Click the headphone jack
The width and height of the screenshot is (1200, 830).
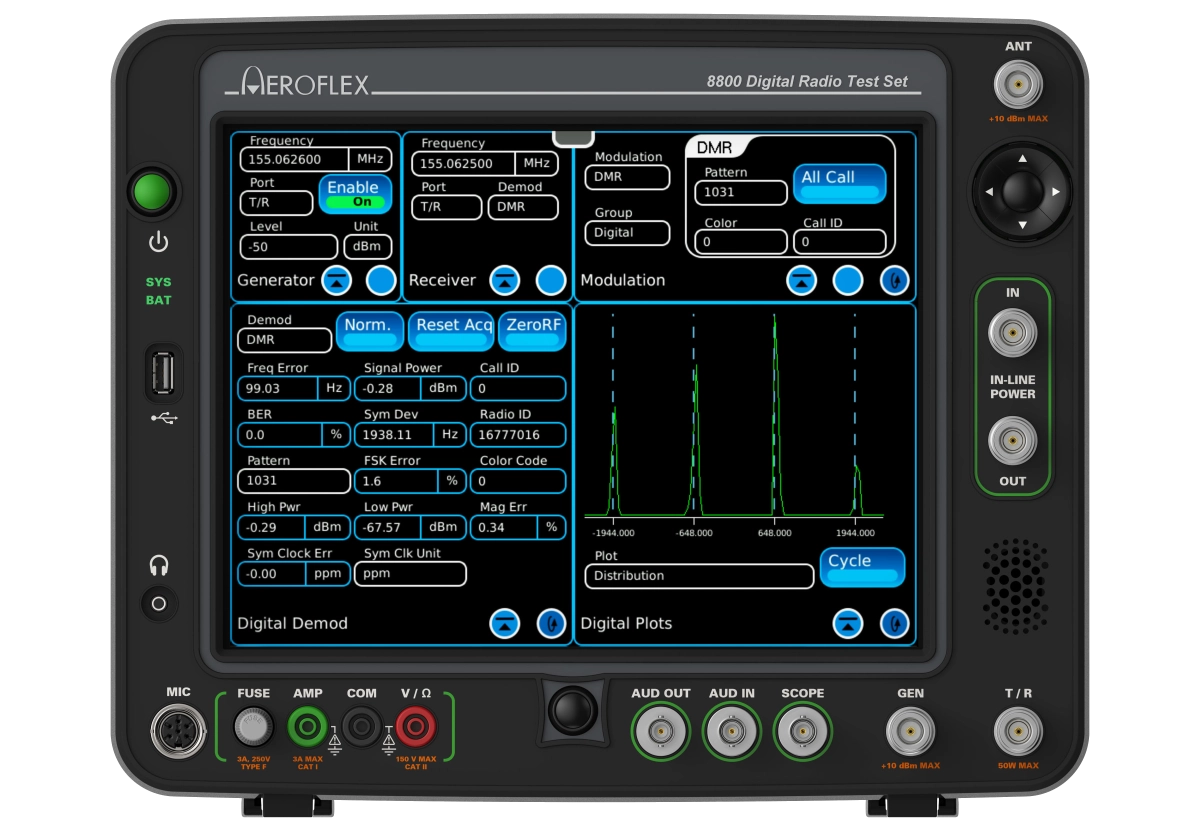click(x=158, y=604)
